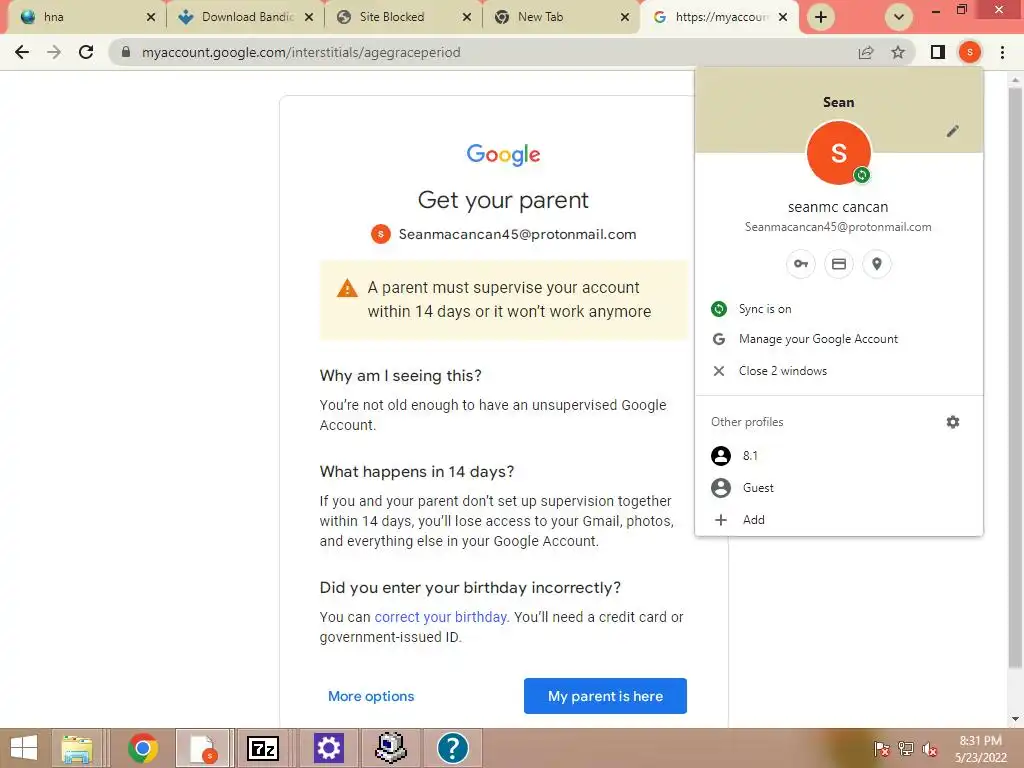Open the Guest profile

tap(839, 488)
